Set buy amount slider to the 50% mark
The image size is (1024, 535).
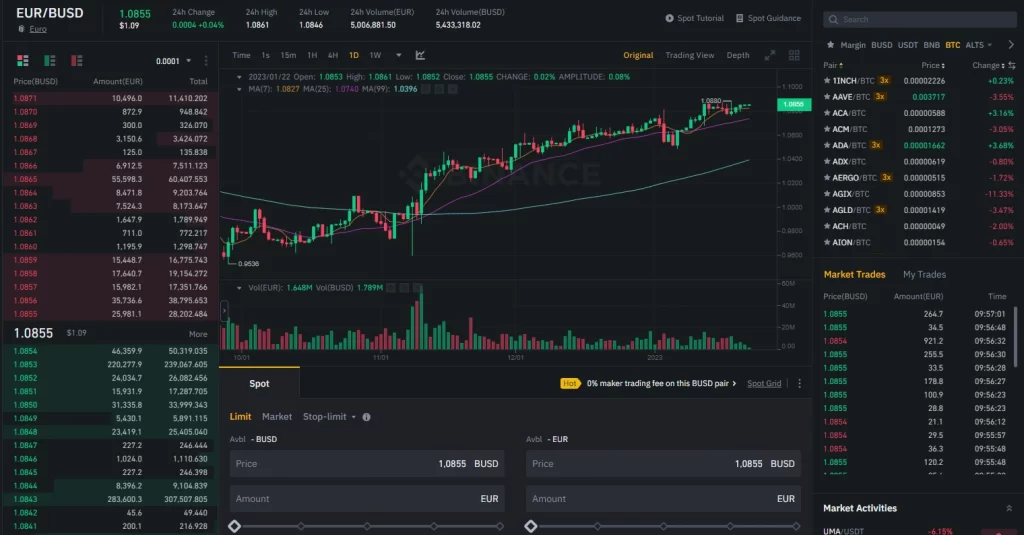click(x=368, y=527)
